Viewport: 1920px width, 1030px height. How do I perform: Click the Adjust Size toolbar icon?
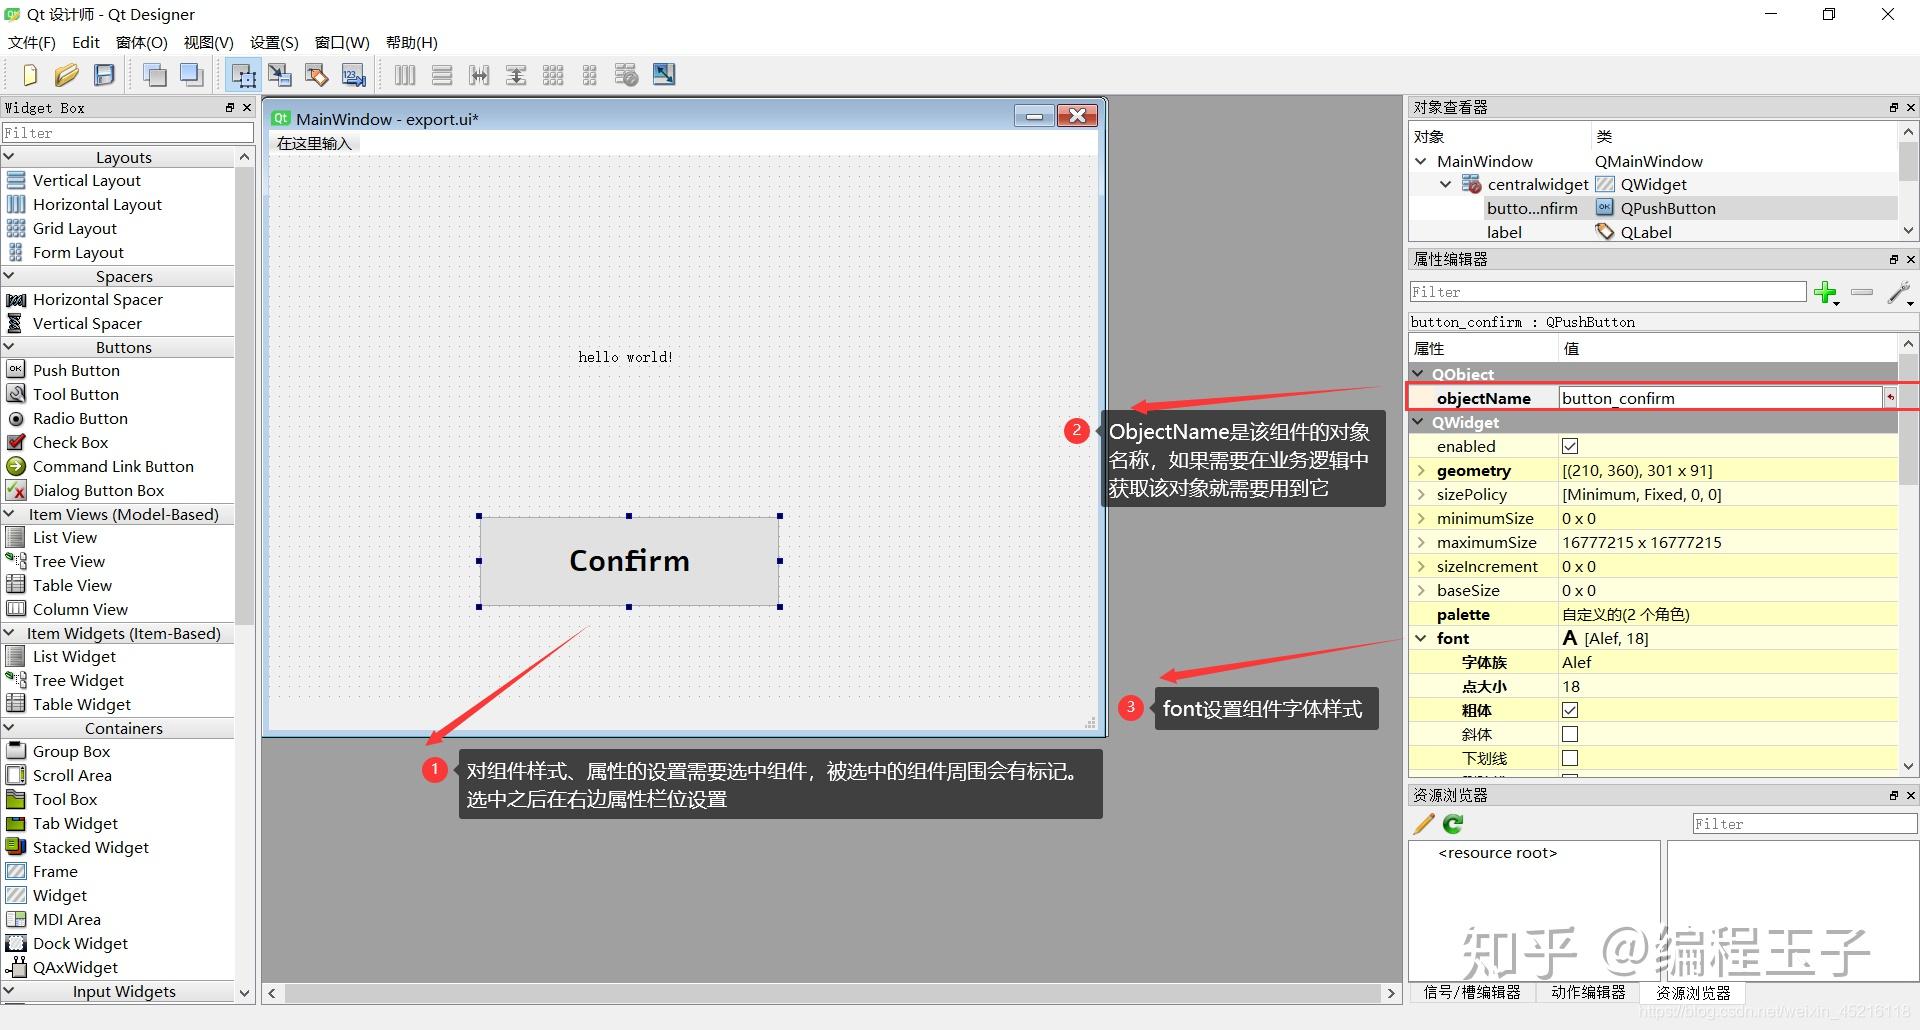(x=663, y=74)
